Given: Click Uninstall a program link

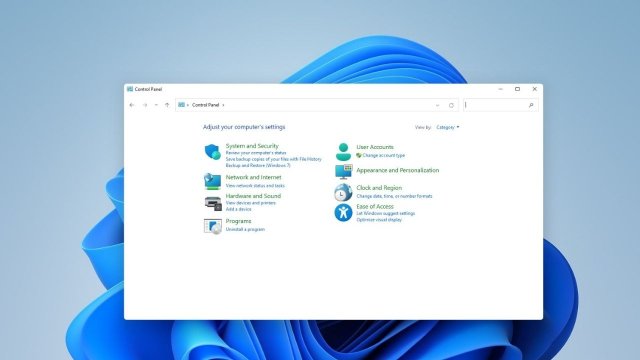Looking at the screenshot, I should tap(245, 229).
